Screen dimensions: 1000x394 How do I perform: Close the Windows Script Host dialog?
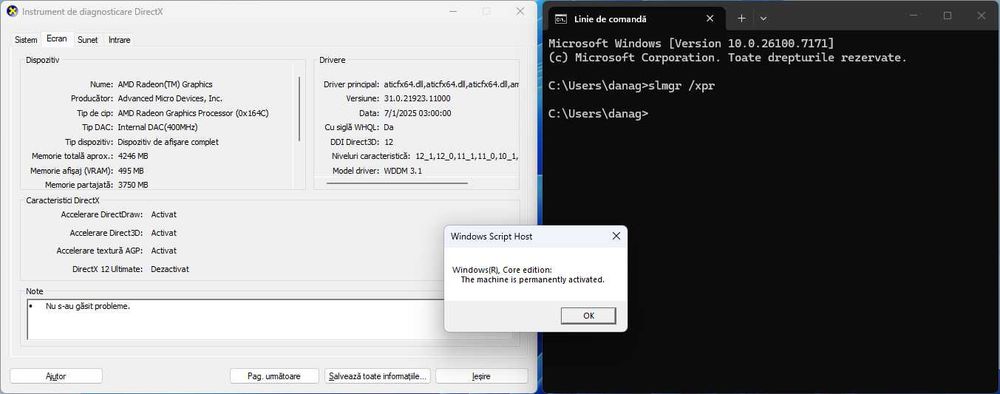pos(616,237)
